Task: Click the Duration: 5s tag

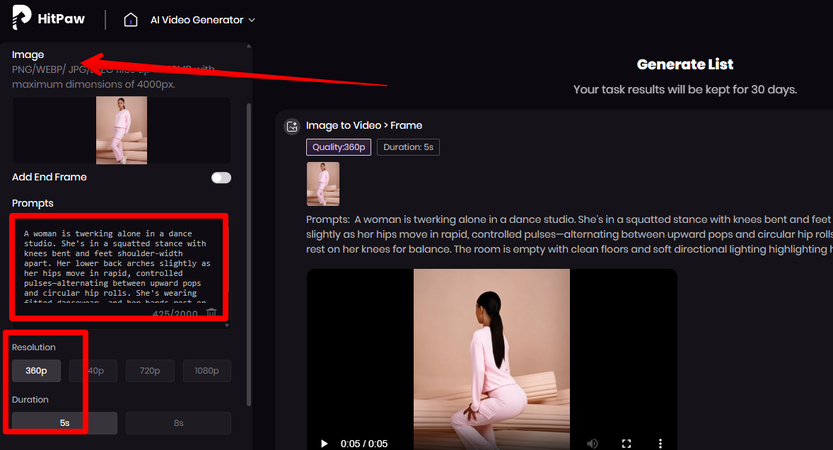Action: [408, 147]
